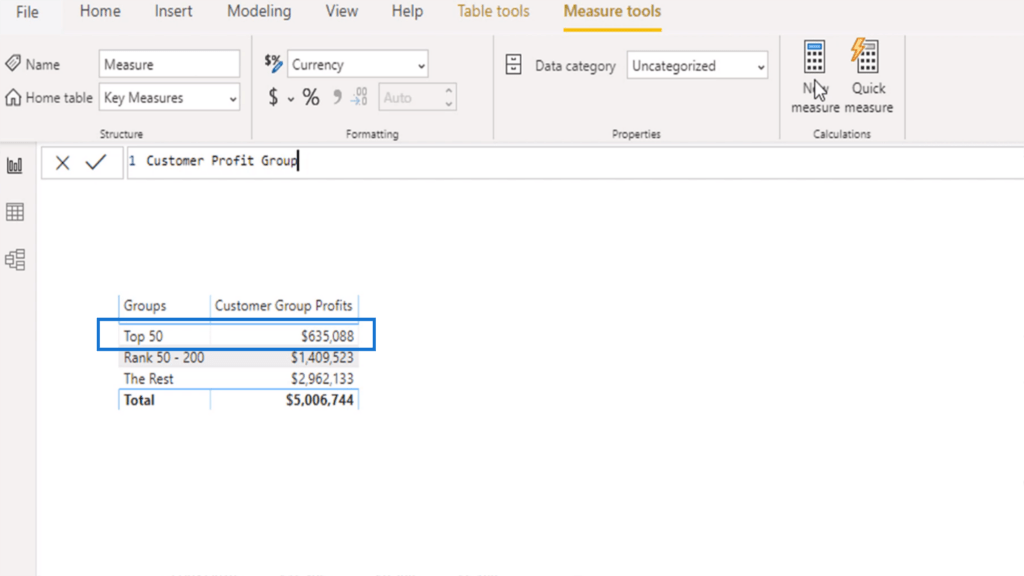Image resolution: width=1024 pixels, height=576 pixels.
Task: Select the Rank 50 - 200 row label
Action: 164,358
